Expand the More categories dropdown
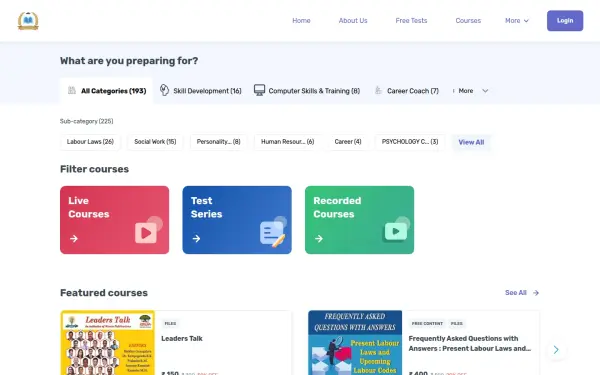Screen dimensions: 600x375 470,91
